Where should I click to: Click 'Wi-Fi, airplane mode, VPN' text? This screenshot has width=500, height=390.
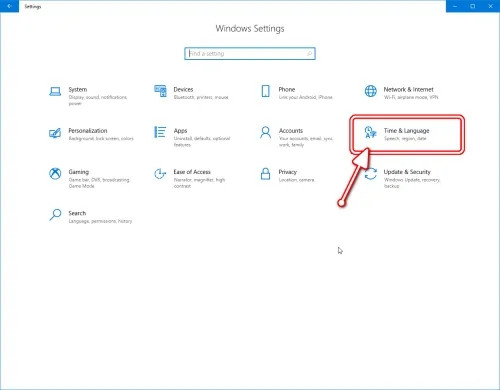coord(411,97)
